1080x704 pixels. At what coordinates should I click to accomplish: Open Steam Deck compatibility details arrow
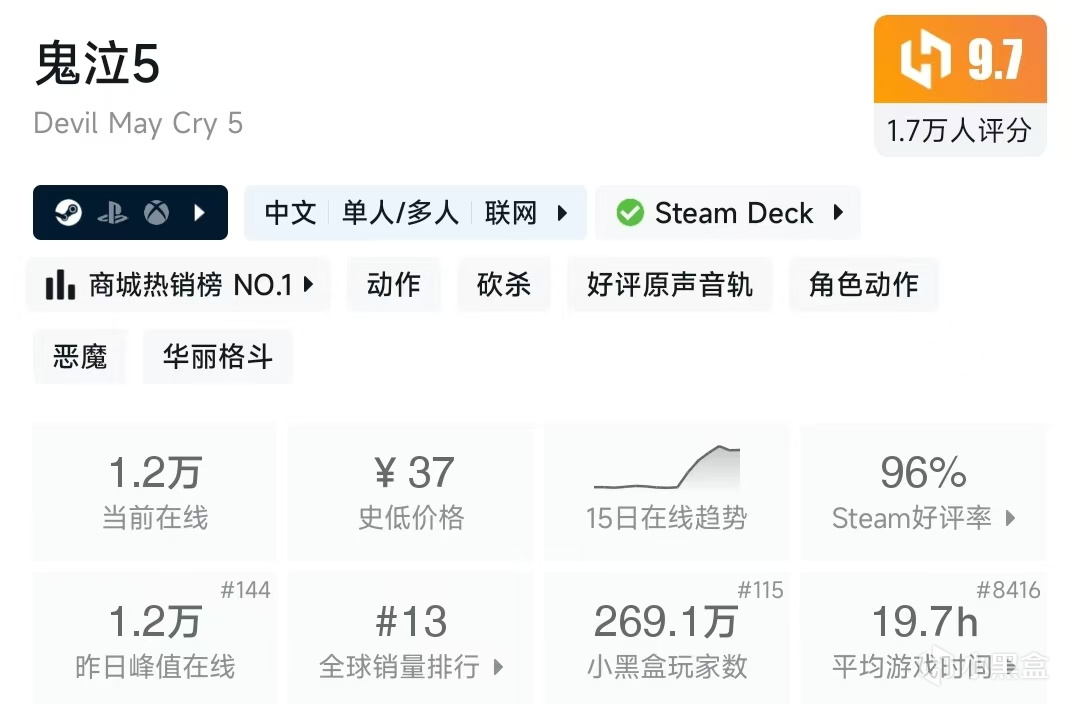[838, 212]
